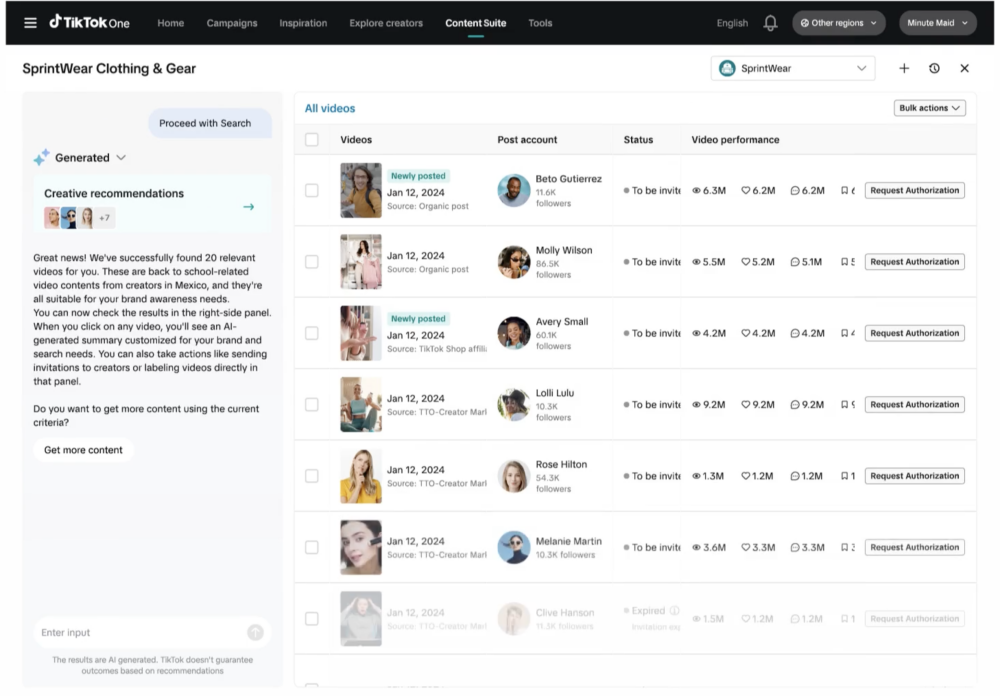This screenshot has width=1000, height=696.
Task: Click the +7 recommendations avatar badge
Action: click(x=105, y=218)
